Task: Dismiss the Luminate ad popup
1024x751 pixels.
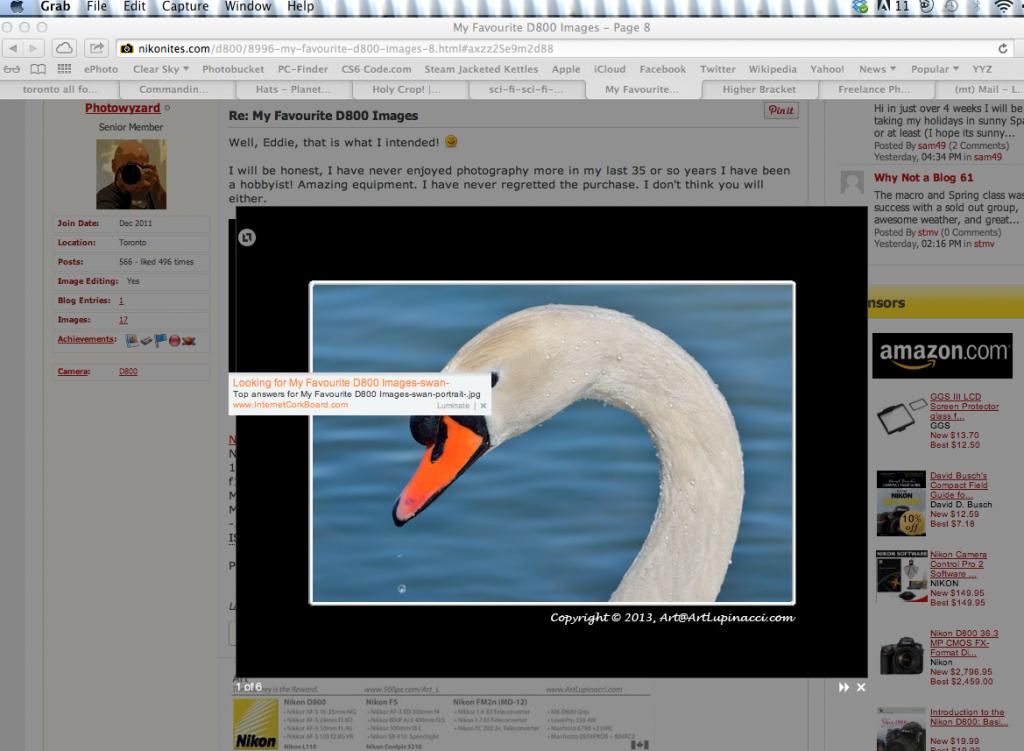Action: click(x=483, y=406)
